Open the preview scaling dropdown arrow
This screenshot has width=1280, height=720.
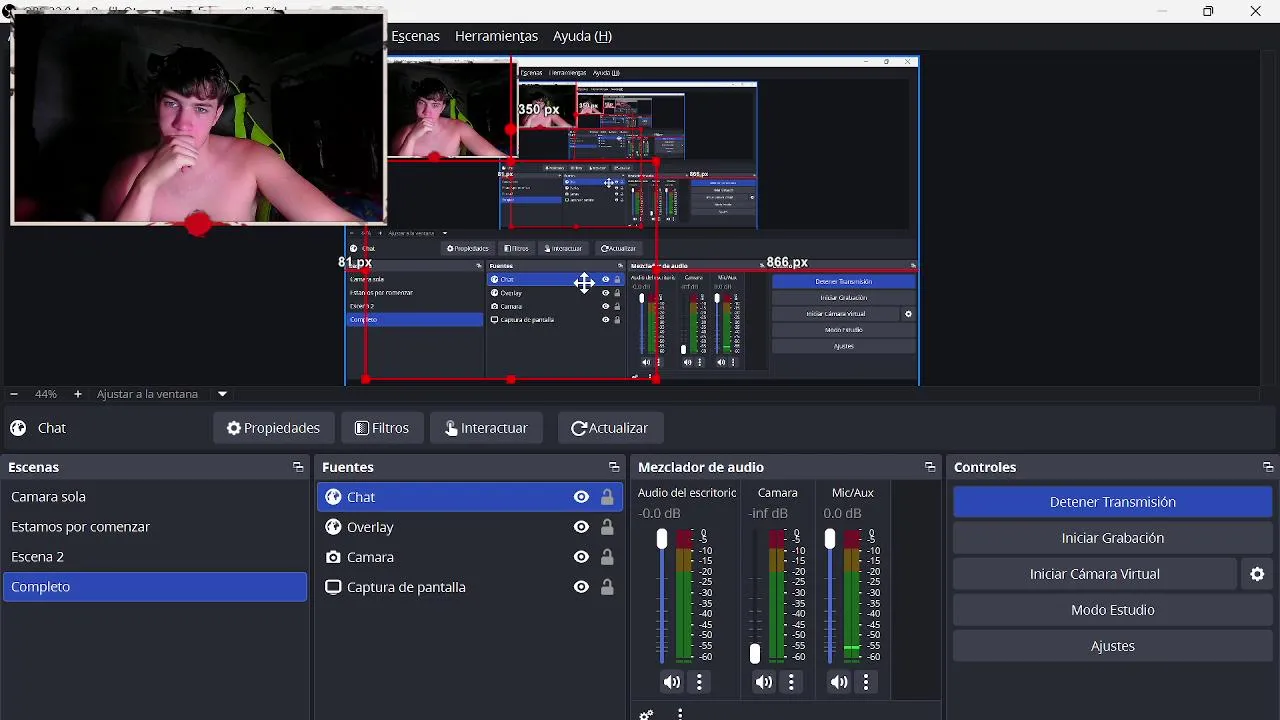[222, 394]
